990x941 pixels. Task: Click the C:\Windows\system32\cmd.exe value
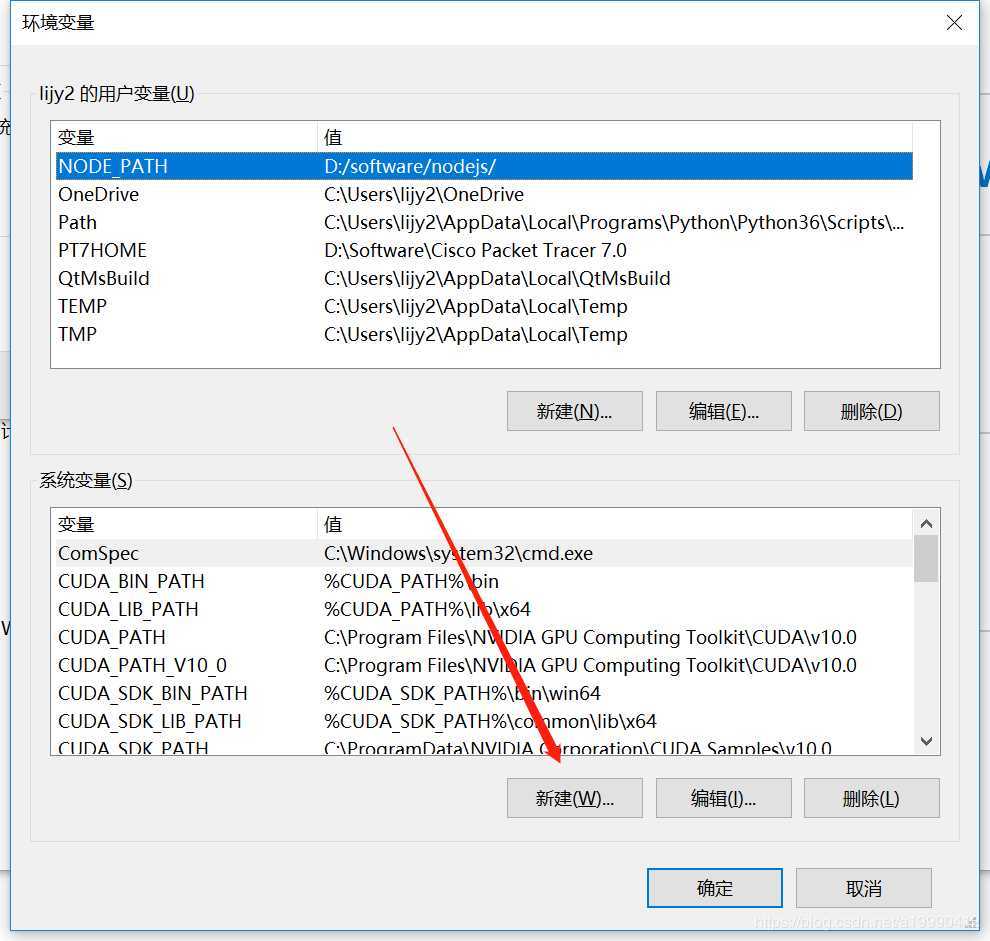pos(458,553)
